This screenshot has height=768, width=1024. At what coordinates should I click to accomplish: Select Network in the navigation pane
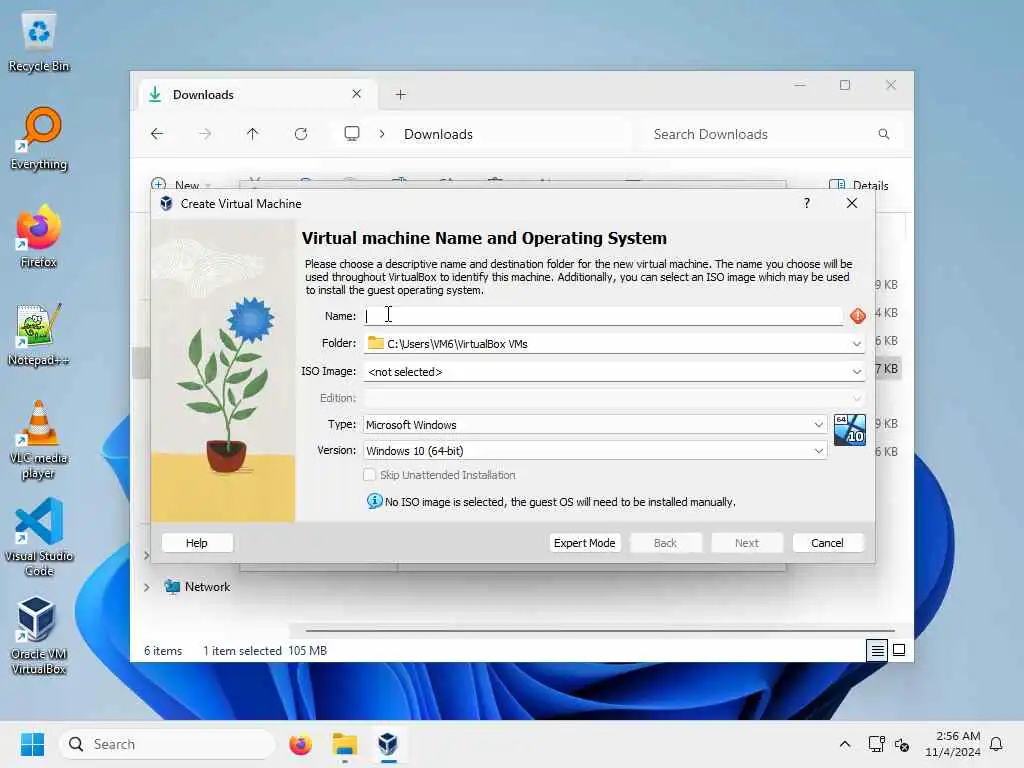tap(206, 587)
